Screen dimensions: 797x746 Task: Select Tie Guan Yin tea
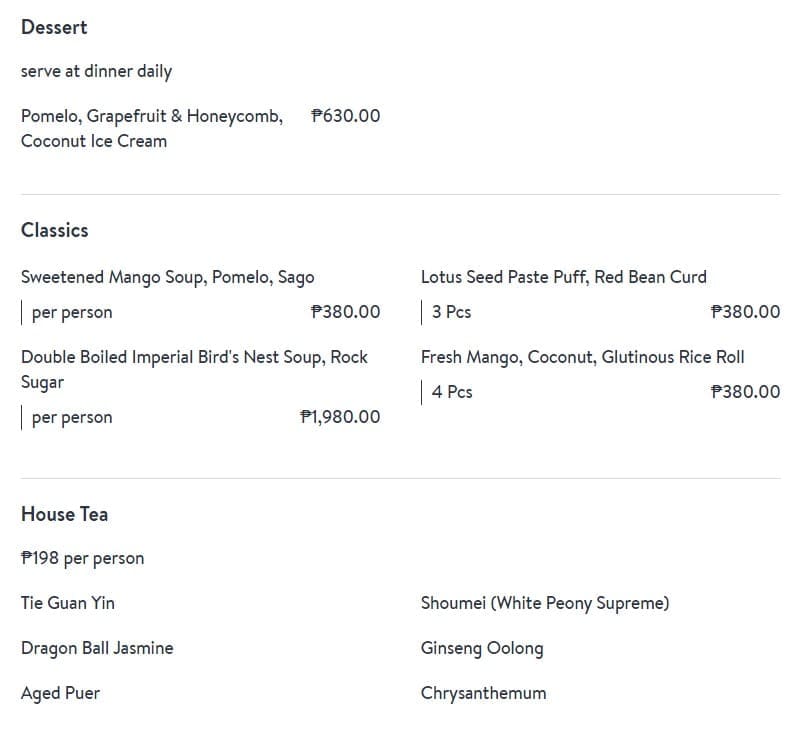point(68,603)
